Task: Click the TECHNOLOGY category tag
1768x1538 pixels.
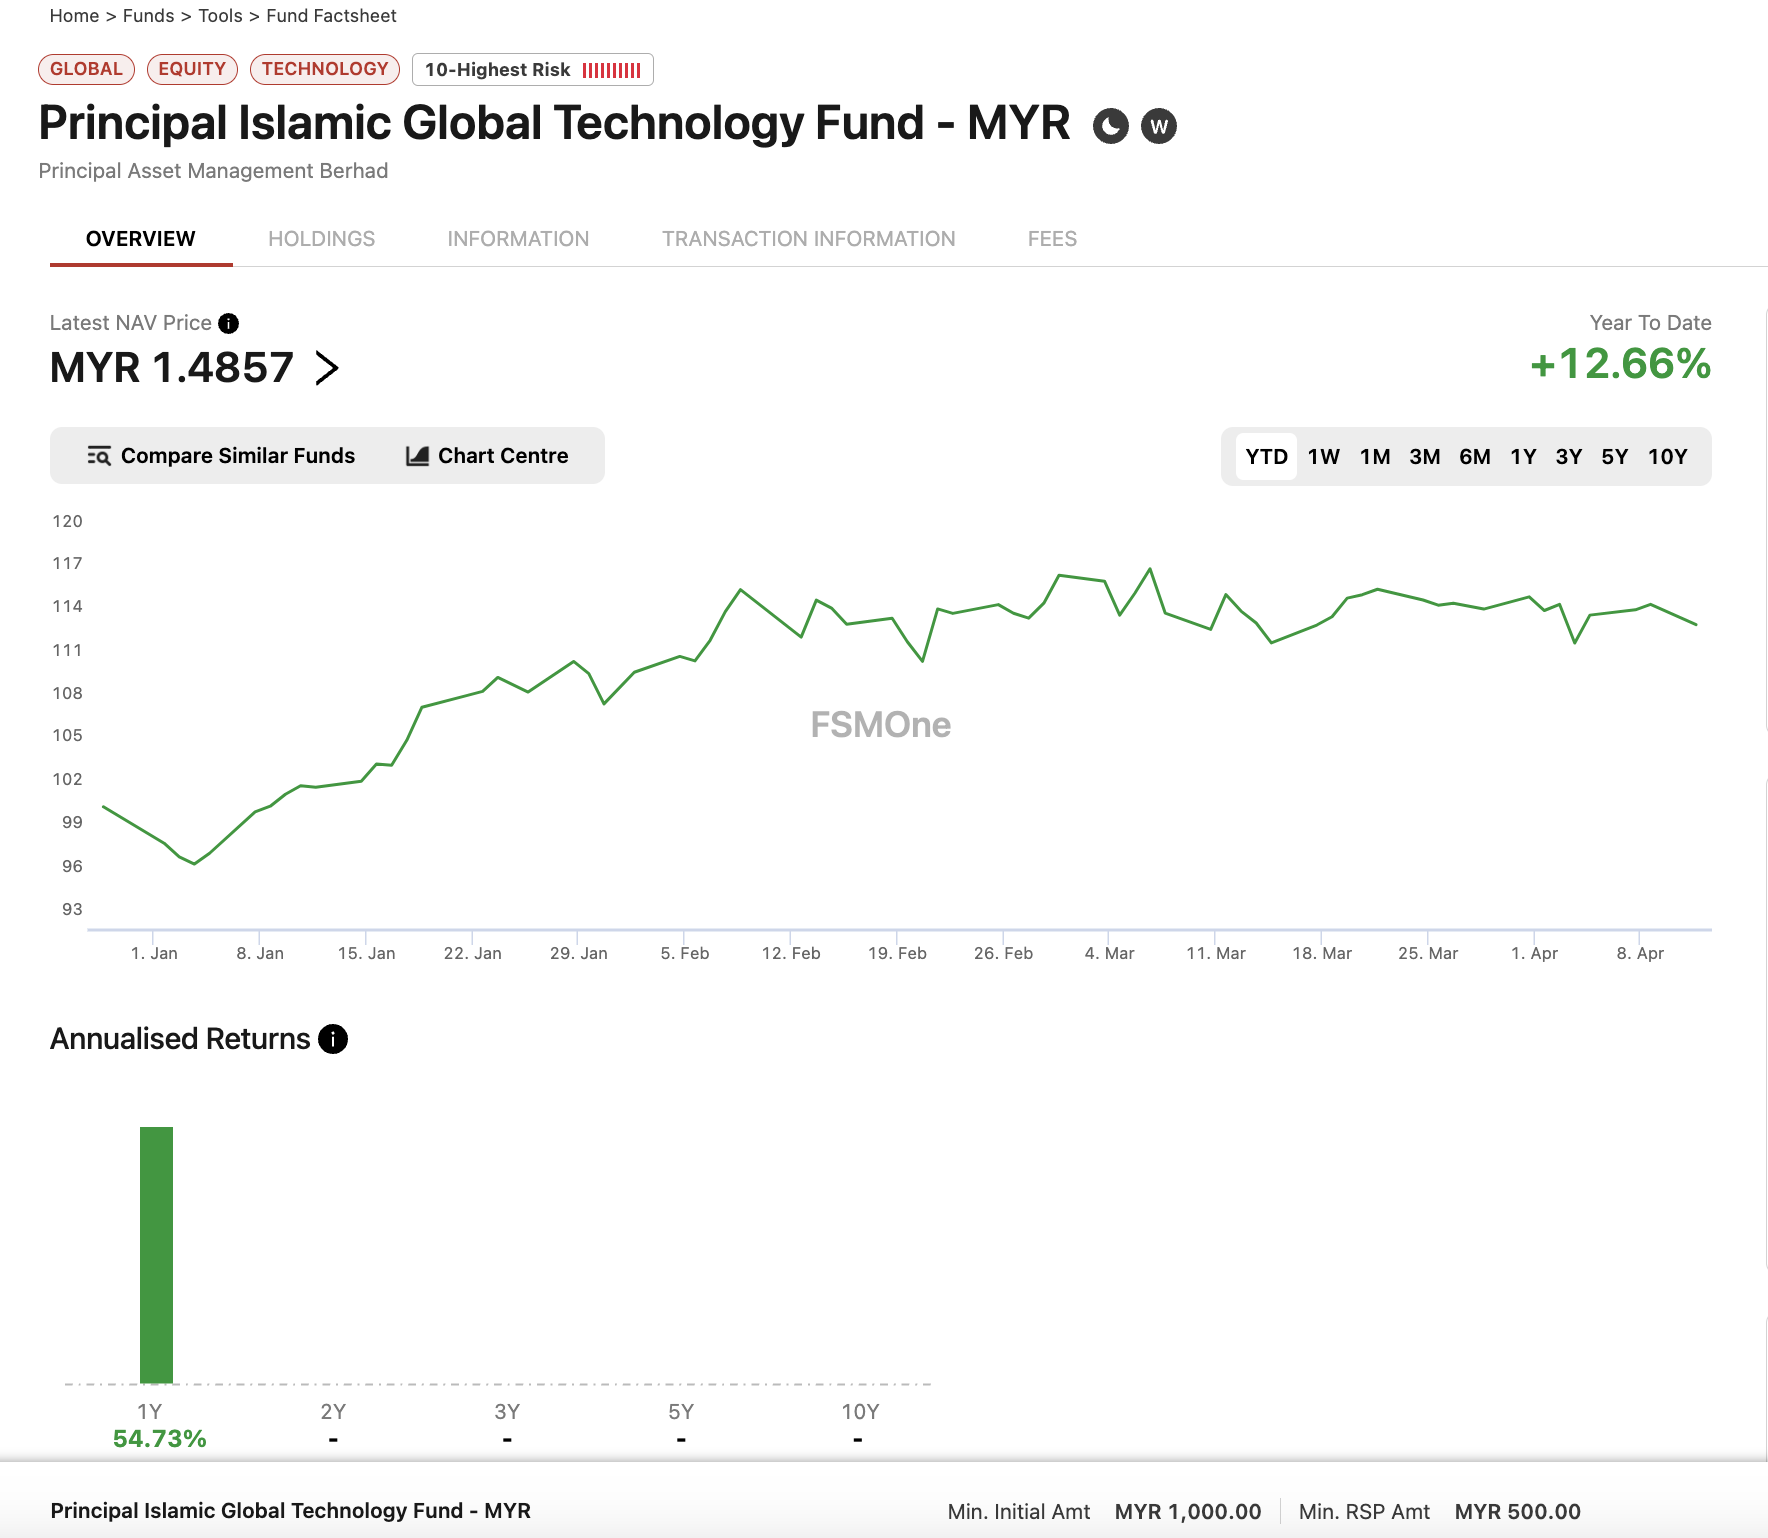Action: (325, 69)
